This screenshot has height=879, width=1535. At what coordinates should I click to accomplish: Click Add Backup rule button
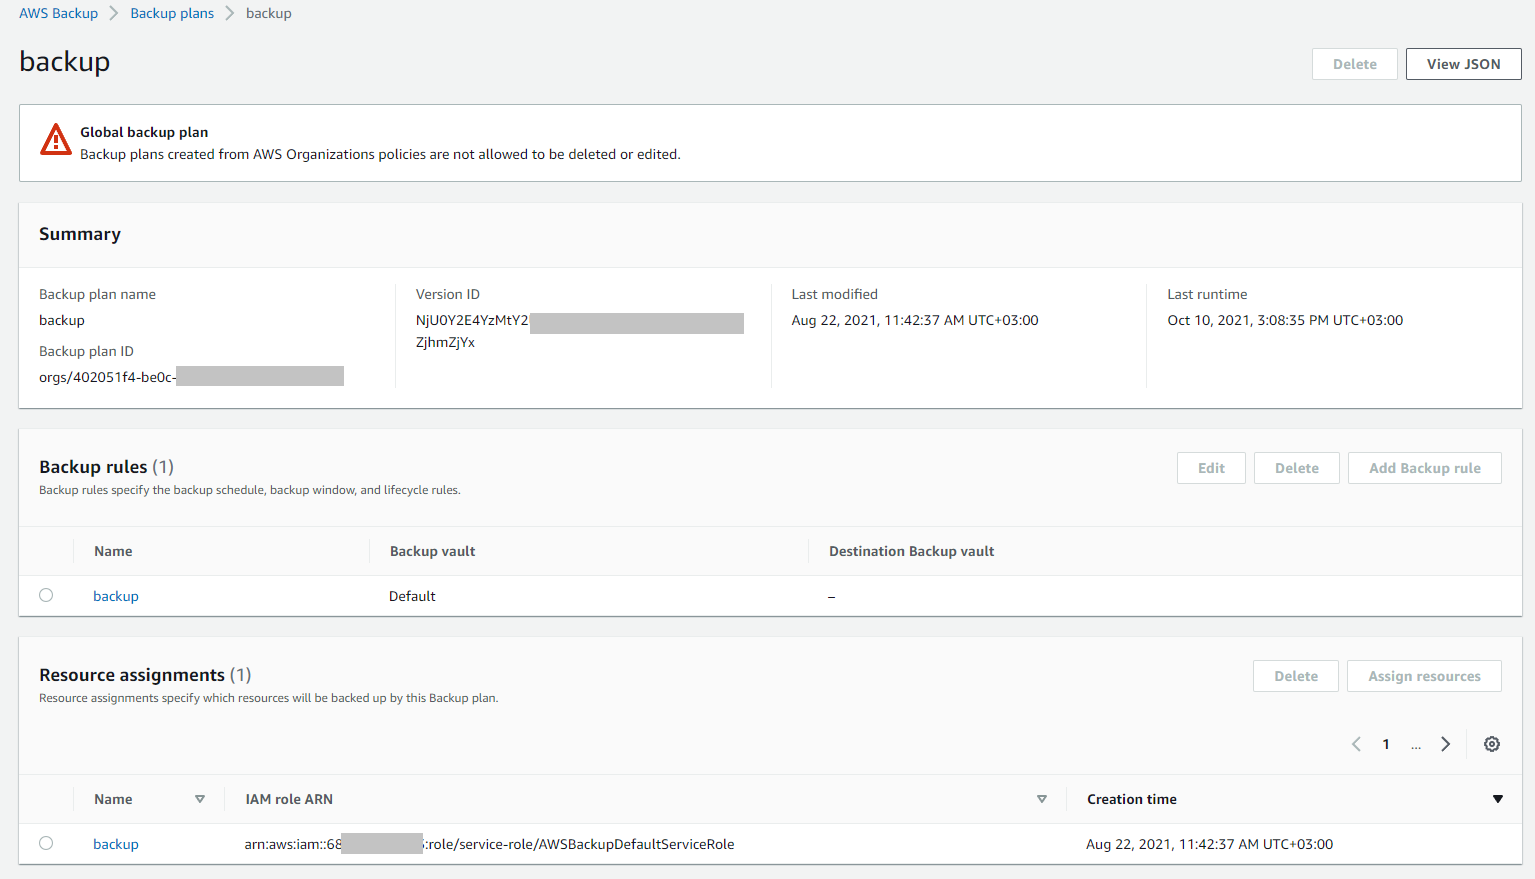[x=1424, y=468]
